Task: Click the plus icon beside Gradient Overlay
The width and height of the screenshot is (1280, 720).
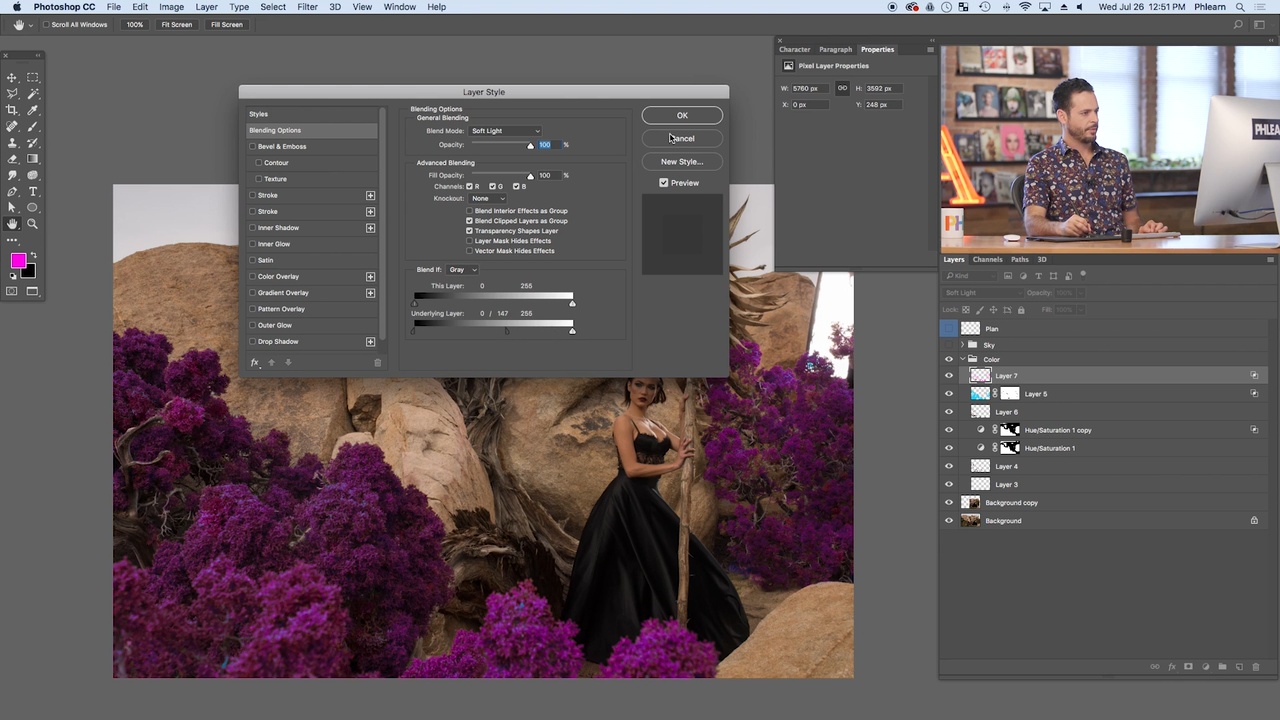Action: [x=370, y=292]
